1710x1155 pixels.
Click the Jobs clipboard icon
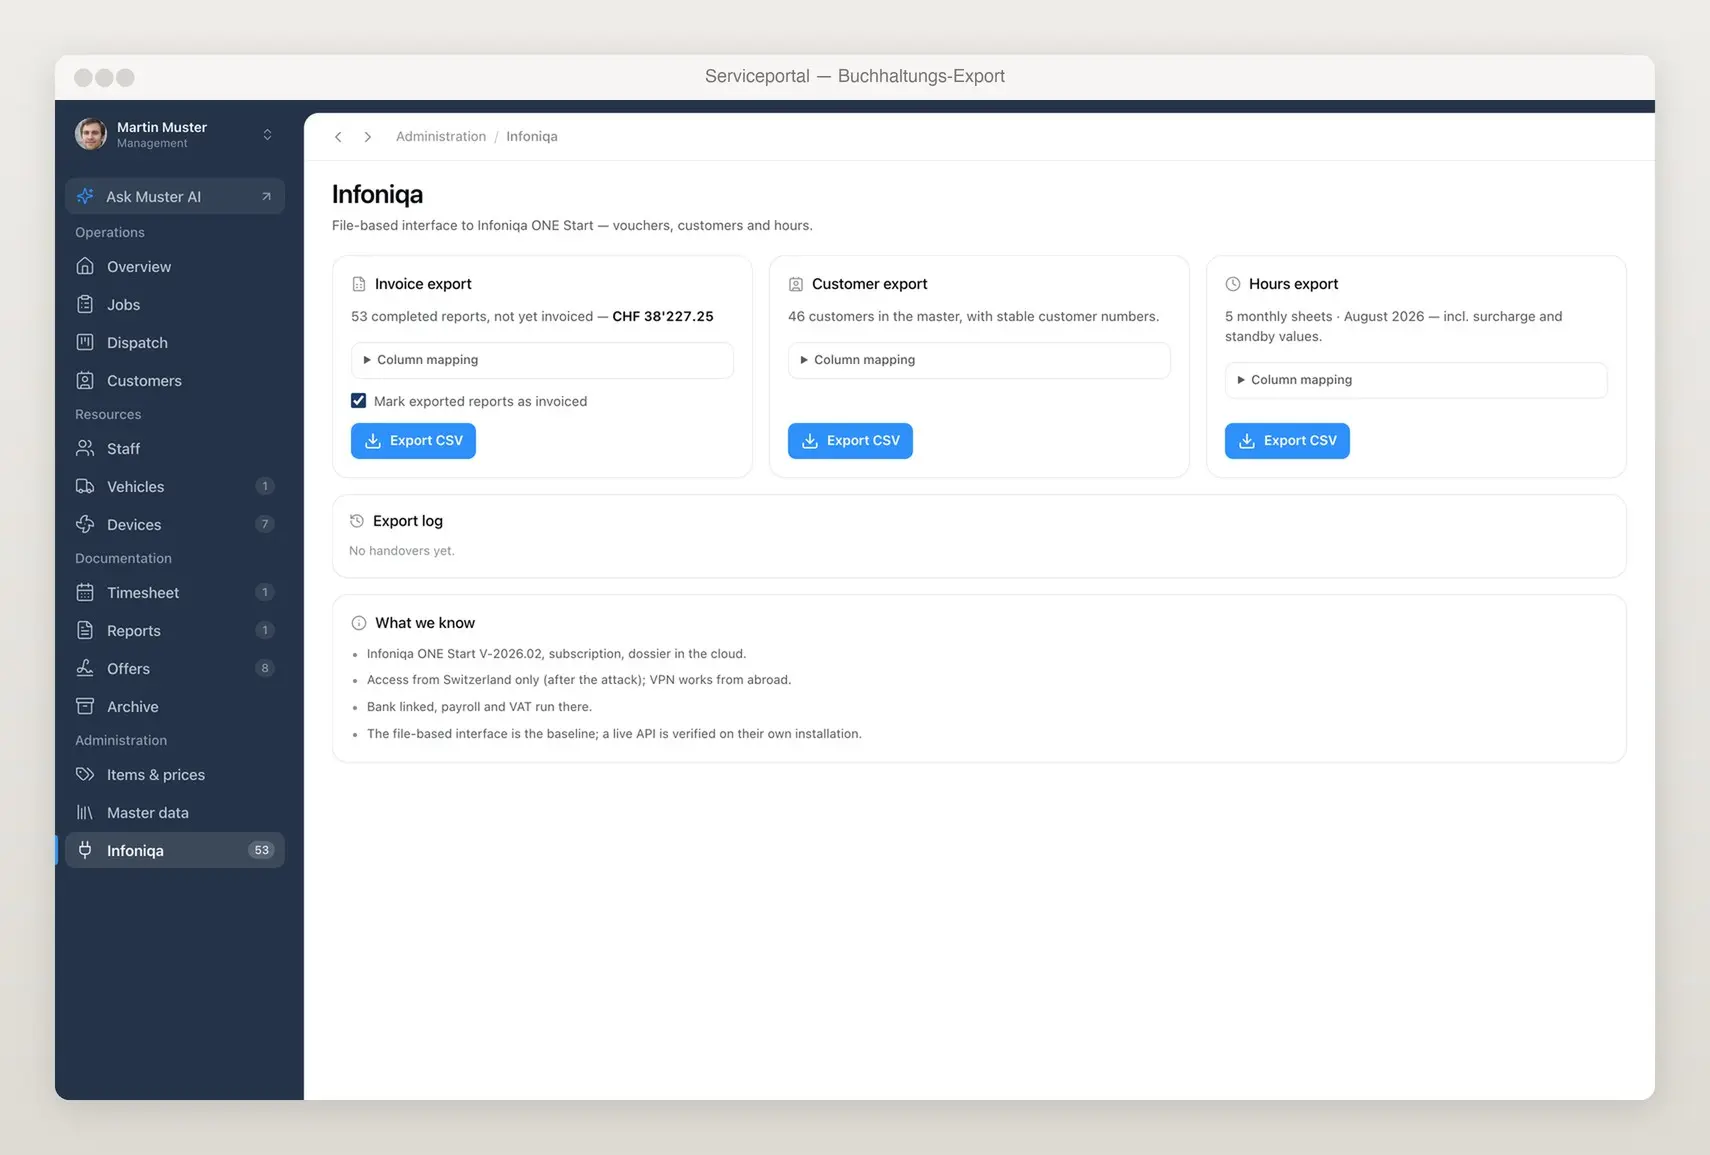pos(85,304)
